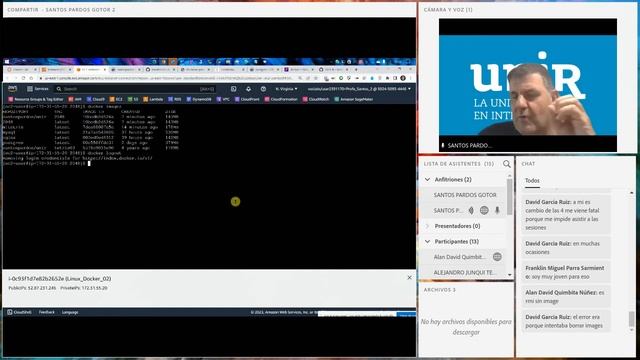The width and height of the screenshot is (640, 360).
Task: Click globe icon beside SANTOS P...
Action: pyautogui.click(x=484, y=210)
